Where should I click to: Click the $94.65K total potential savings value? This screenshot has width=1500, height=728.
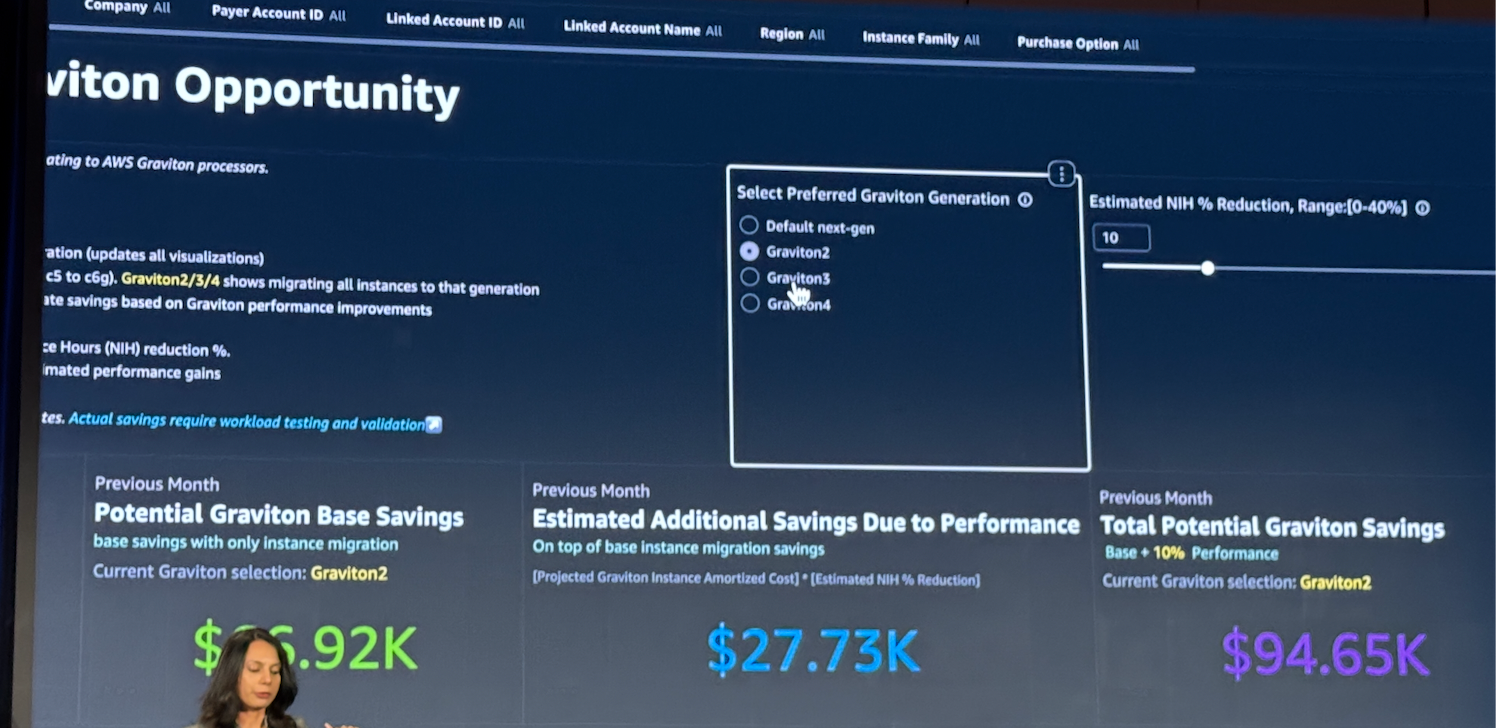(x=1325, y=653)
